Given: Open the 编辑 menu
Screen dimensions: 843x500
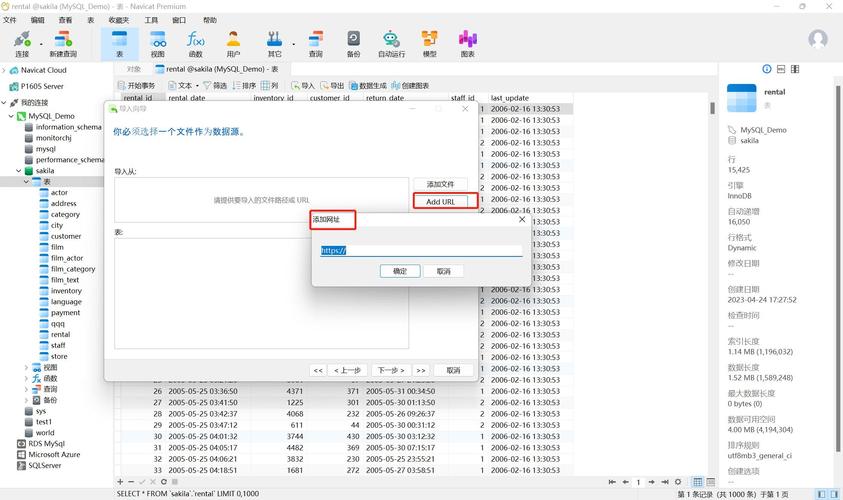Looking at the screenshot, I should click(x=38, y=20).
